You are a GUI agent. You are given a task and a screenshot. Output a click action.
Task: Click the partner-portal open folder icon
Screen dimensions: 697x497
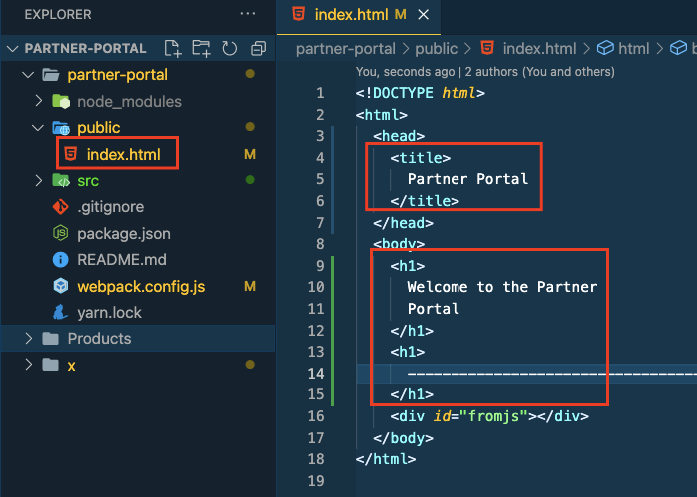coord(51,75)
